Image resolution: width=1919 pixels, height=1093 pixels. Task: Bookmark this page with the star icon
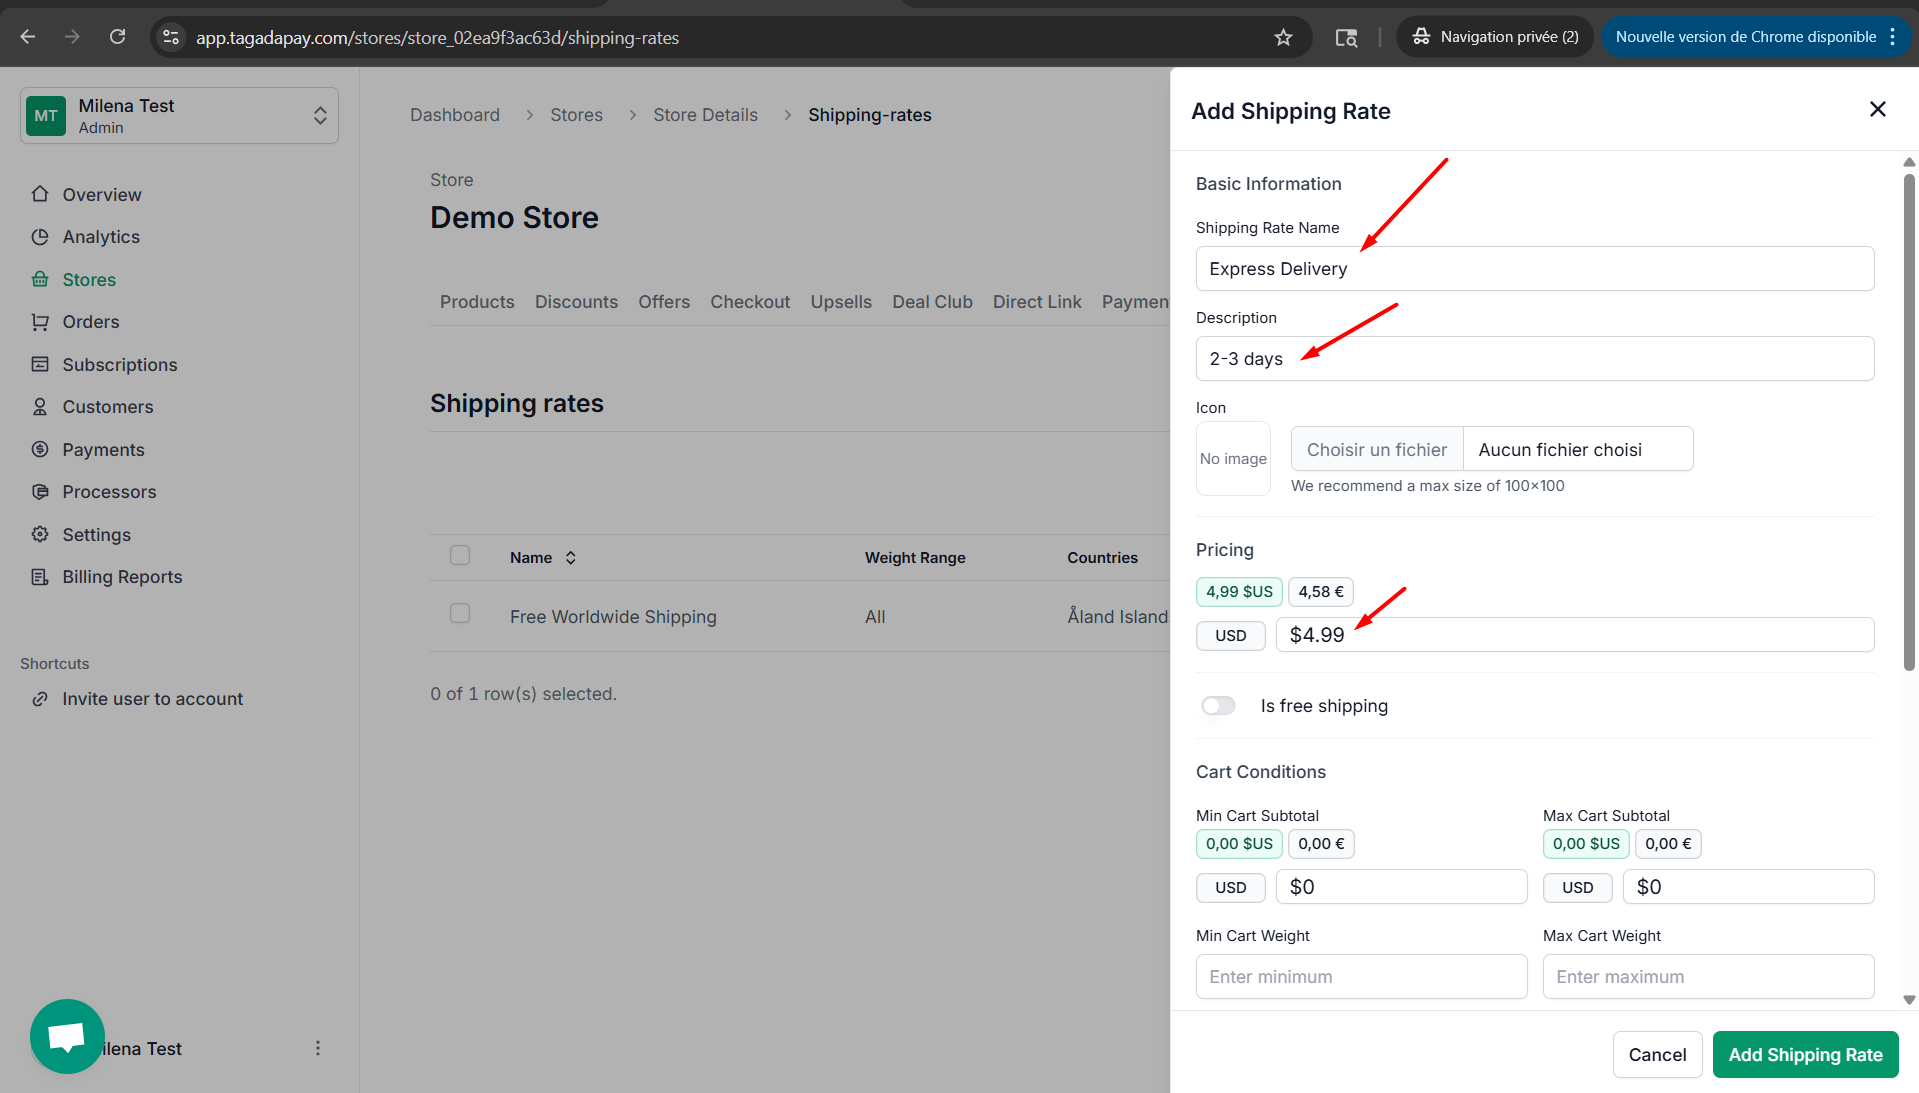1283,37
